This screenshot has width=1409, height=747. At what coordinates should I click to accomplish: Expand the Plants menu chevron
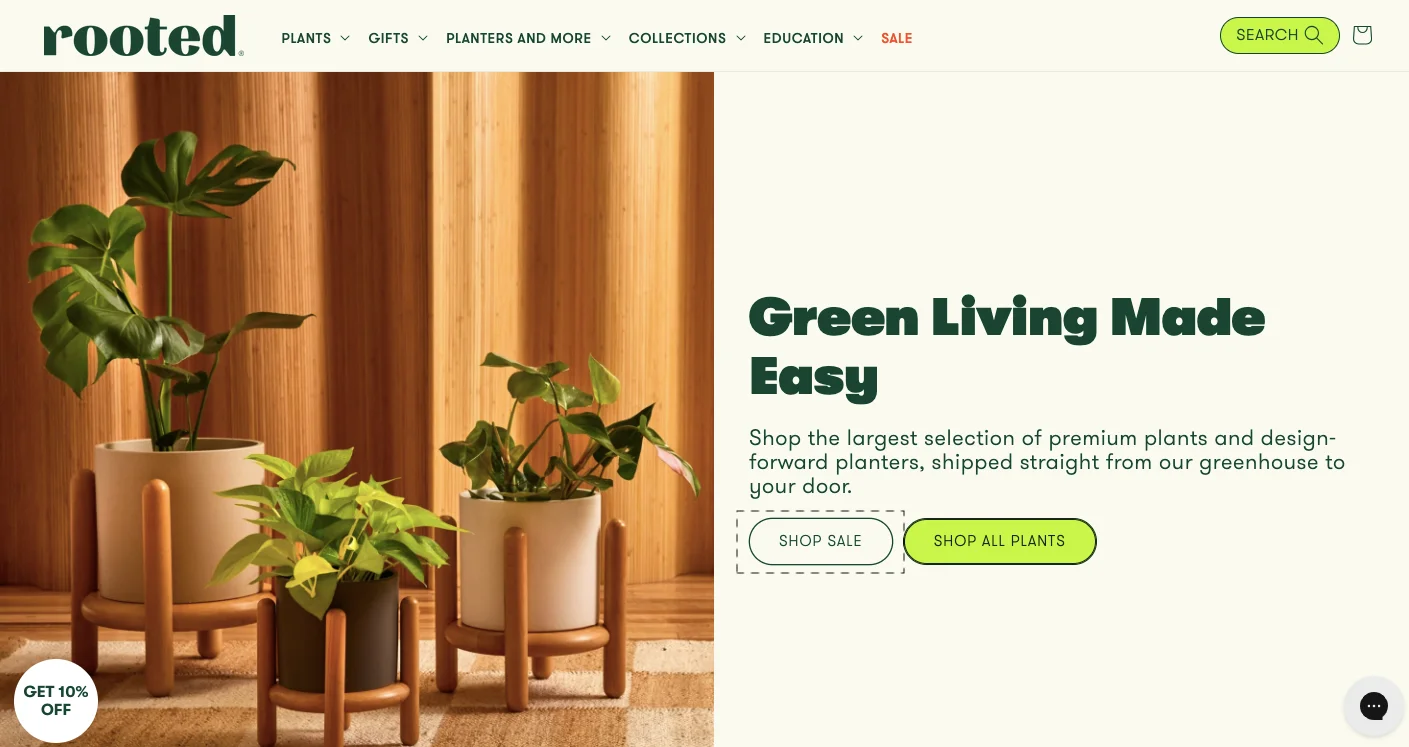click(345, 38)
